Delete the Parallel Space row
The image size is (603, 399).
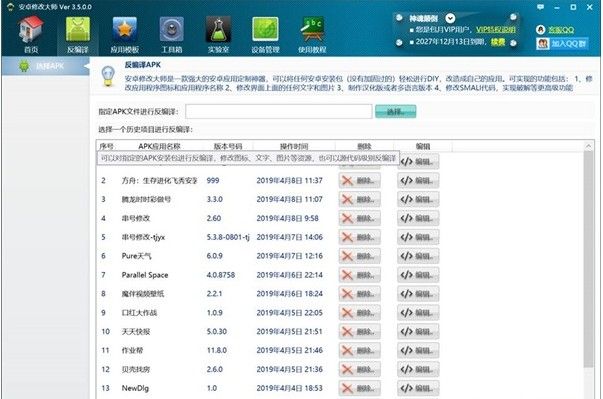tap(360, 274)
